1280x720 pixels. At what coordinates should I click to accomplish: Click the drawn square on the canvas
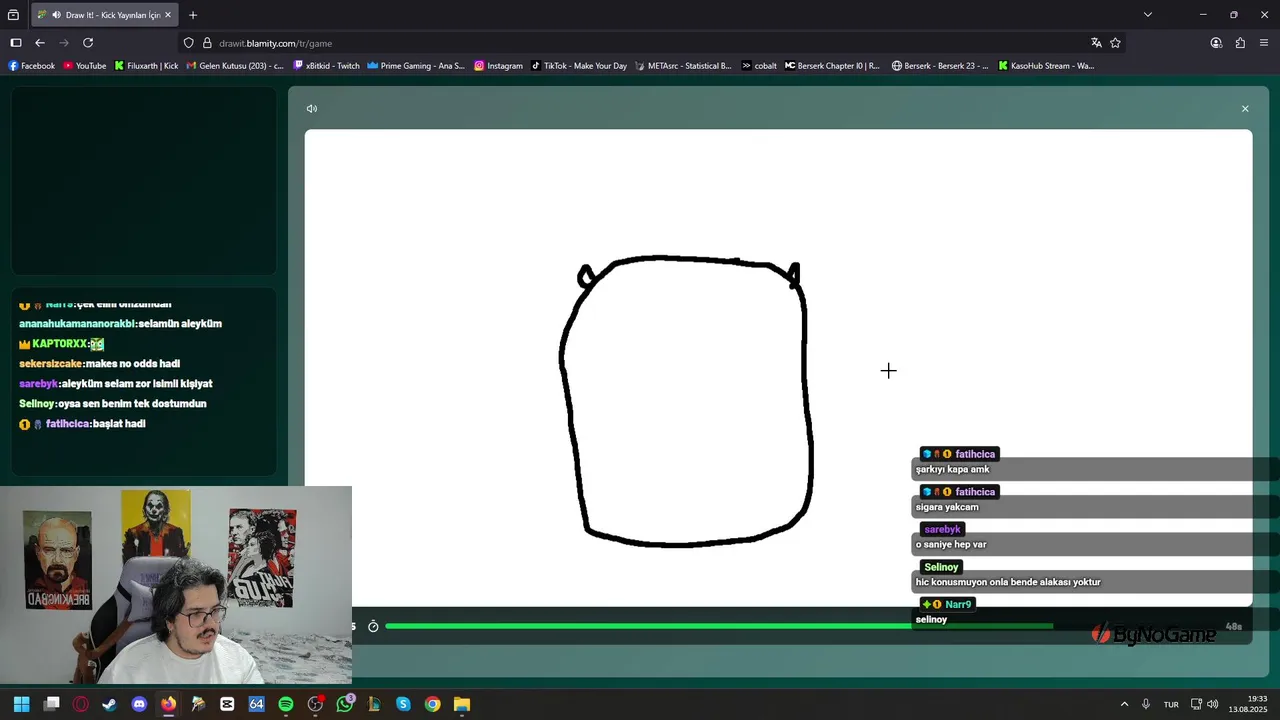pyautogui.click(x=686, y=402)
